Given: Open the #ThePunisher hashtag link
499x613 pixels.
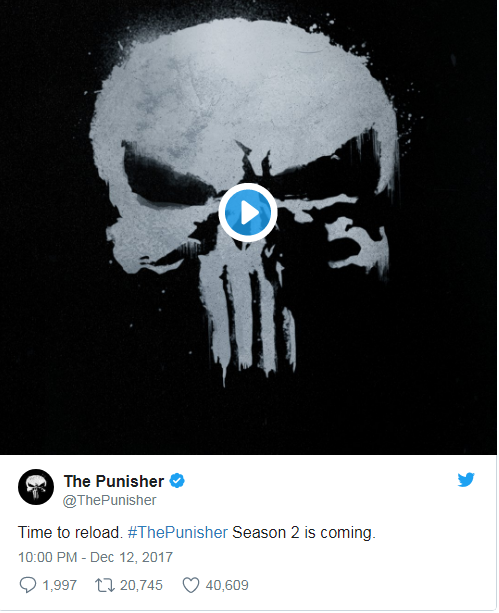Looking at the screenshot, I should [178, 533].
